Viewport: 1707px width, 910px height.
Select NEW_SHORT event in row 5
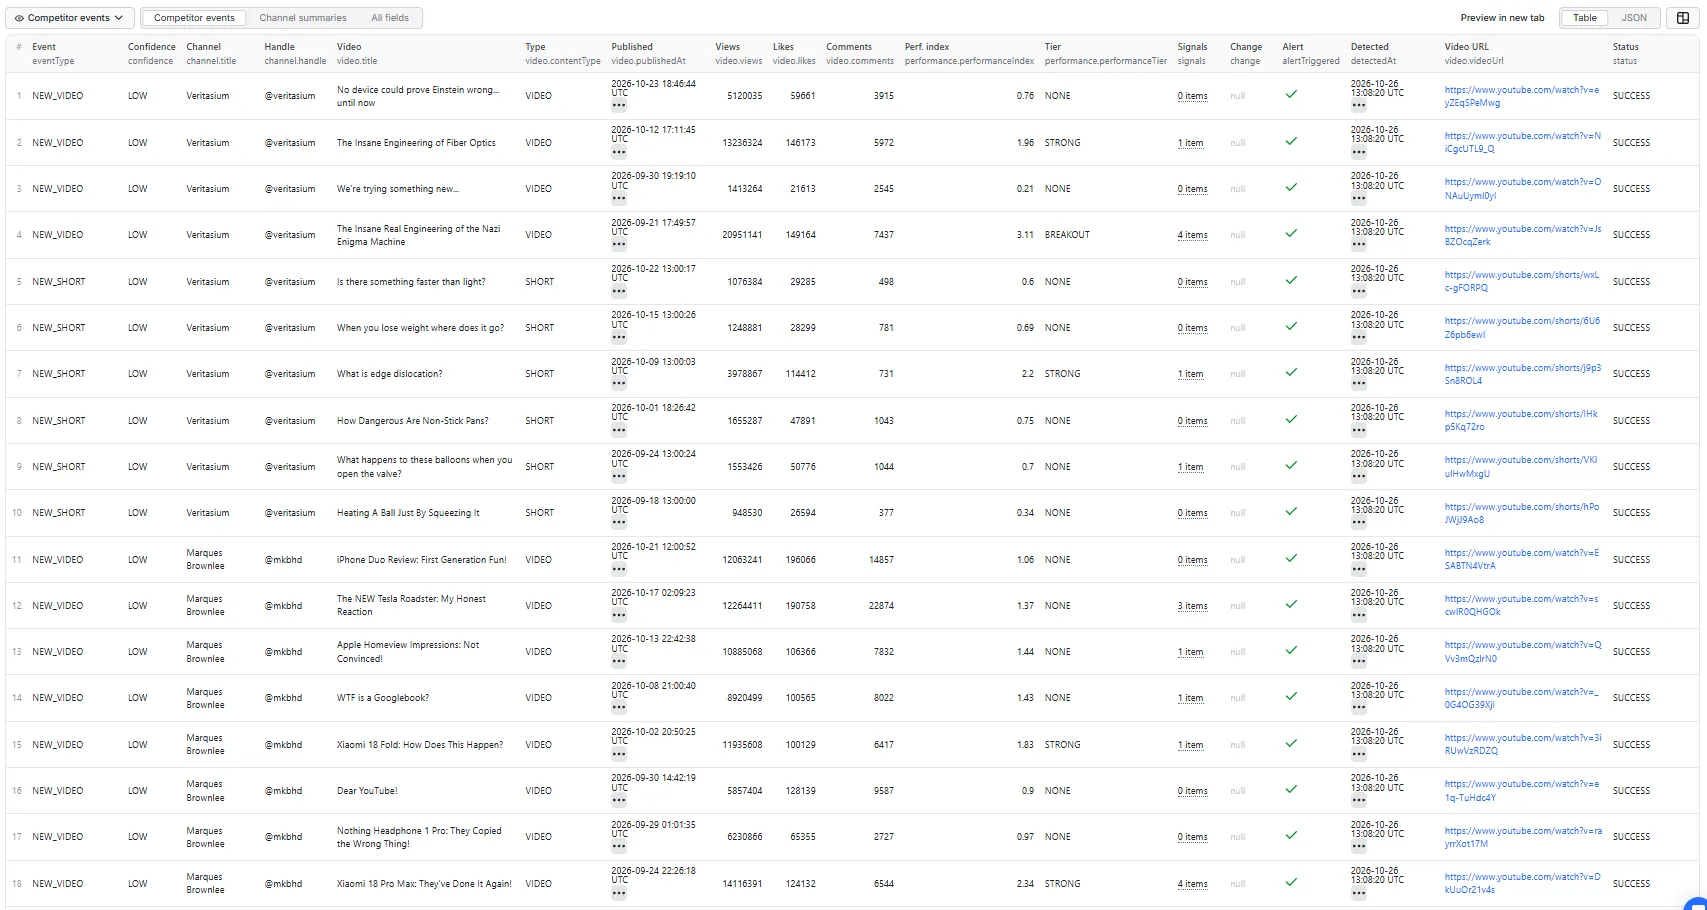pos(58,282)
